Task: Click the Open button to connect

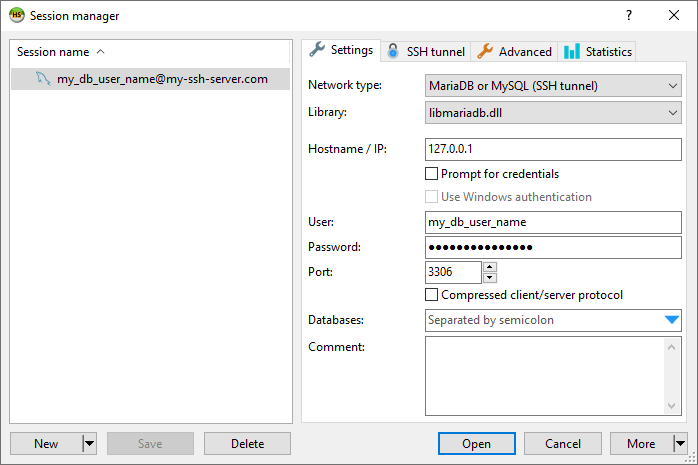Action: (477, 444)
